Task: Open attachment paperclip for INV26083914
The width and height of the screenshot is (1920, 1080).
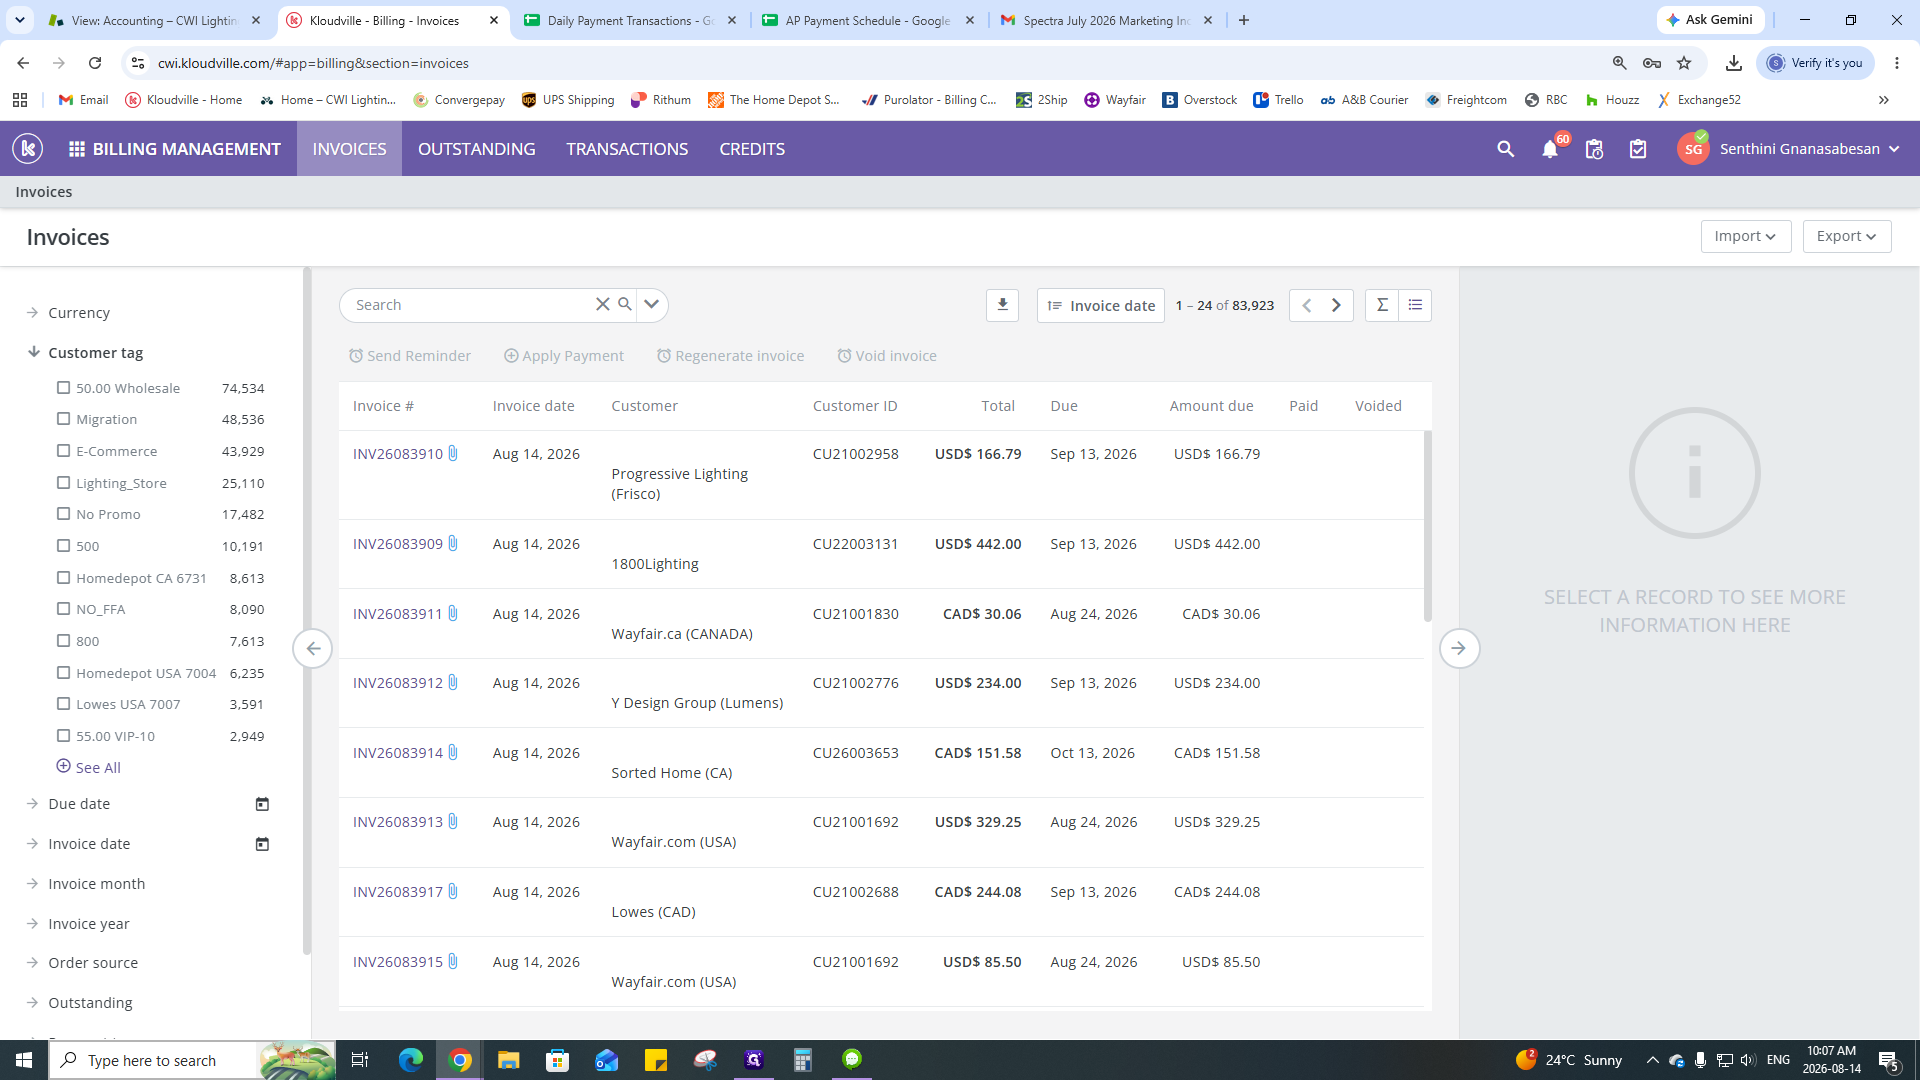Action: click(453, 752)
